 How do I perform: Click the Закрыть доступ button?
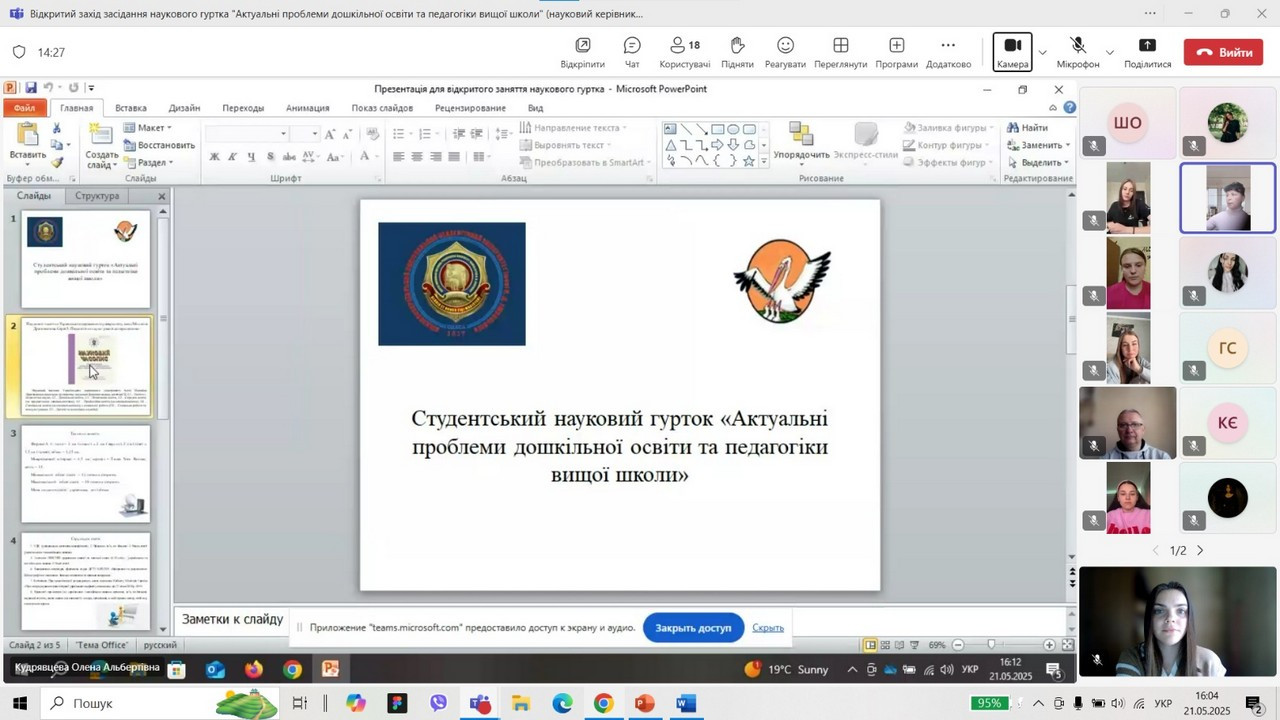click(x=693, y=628)
